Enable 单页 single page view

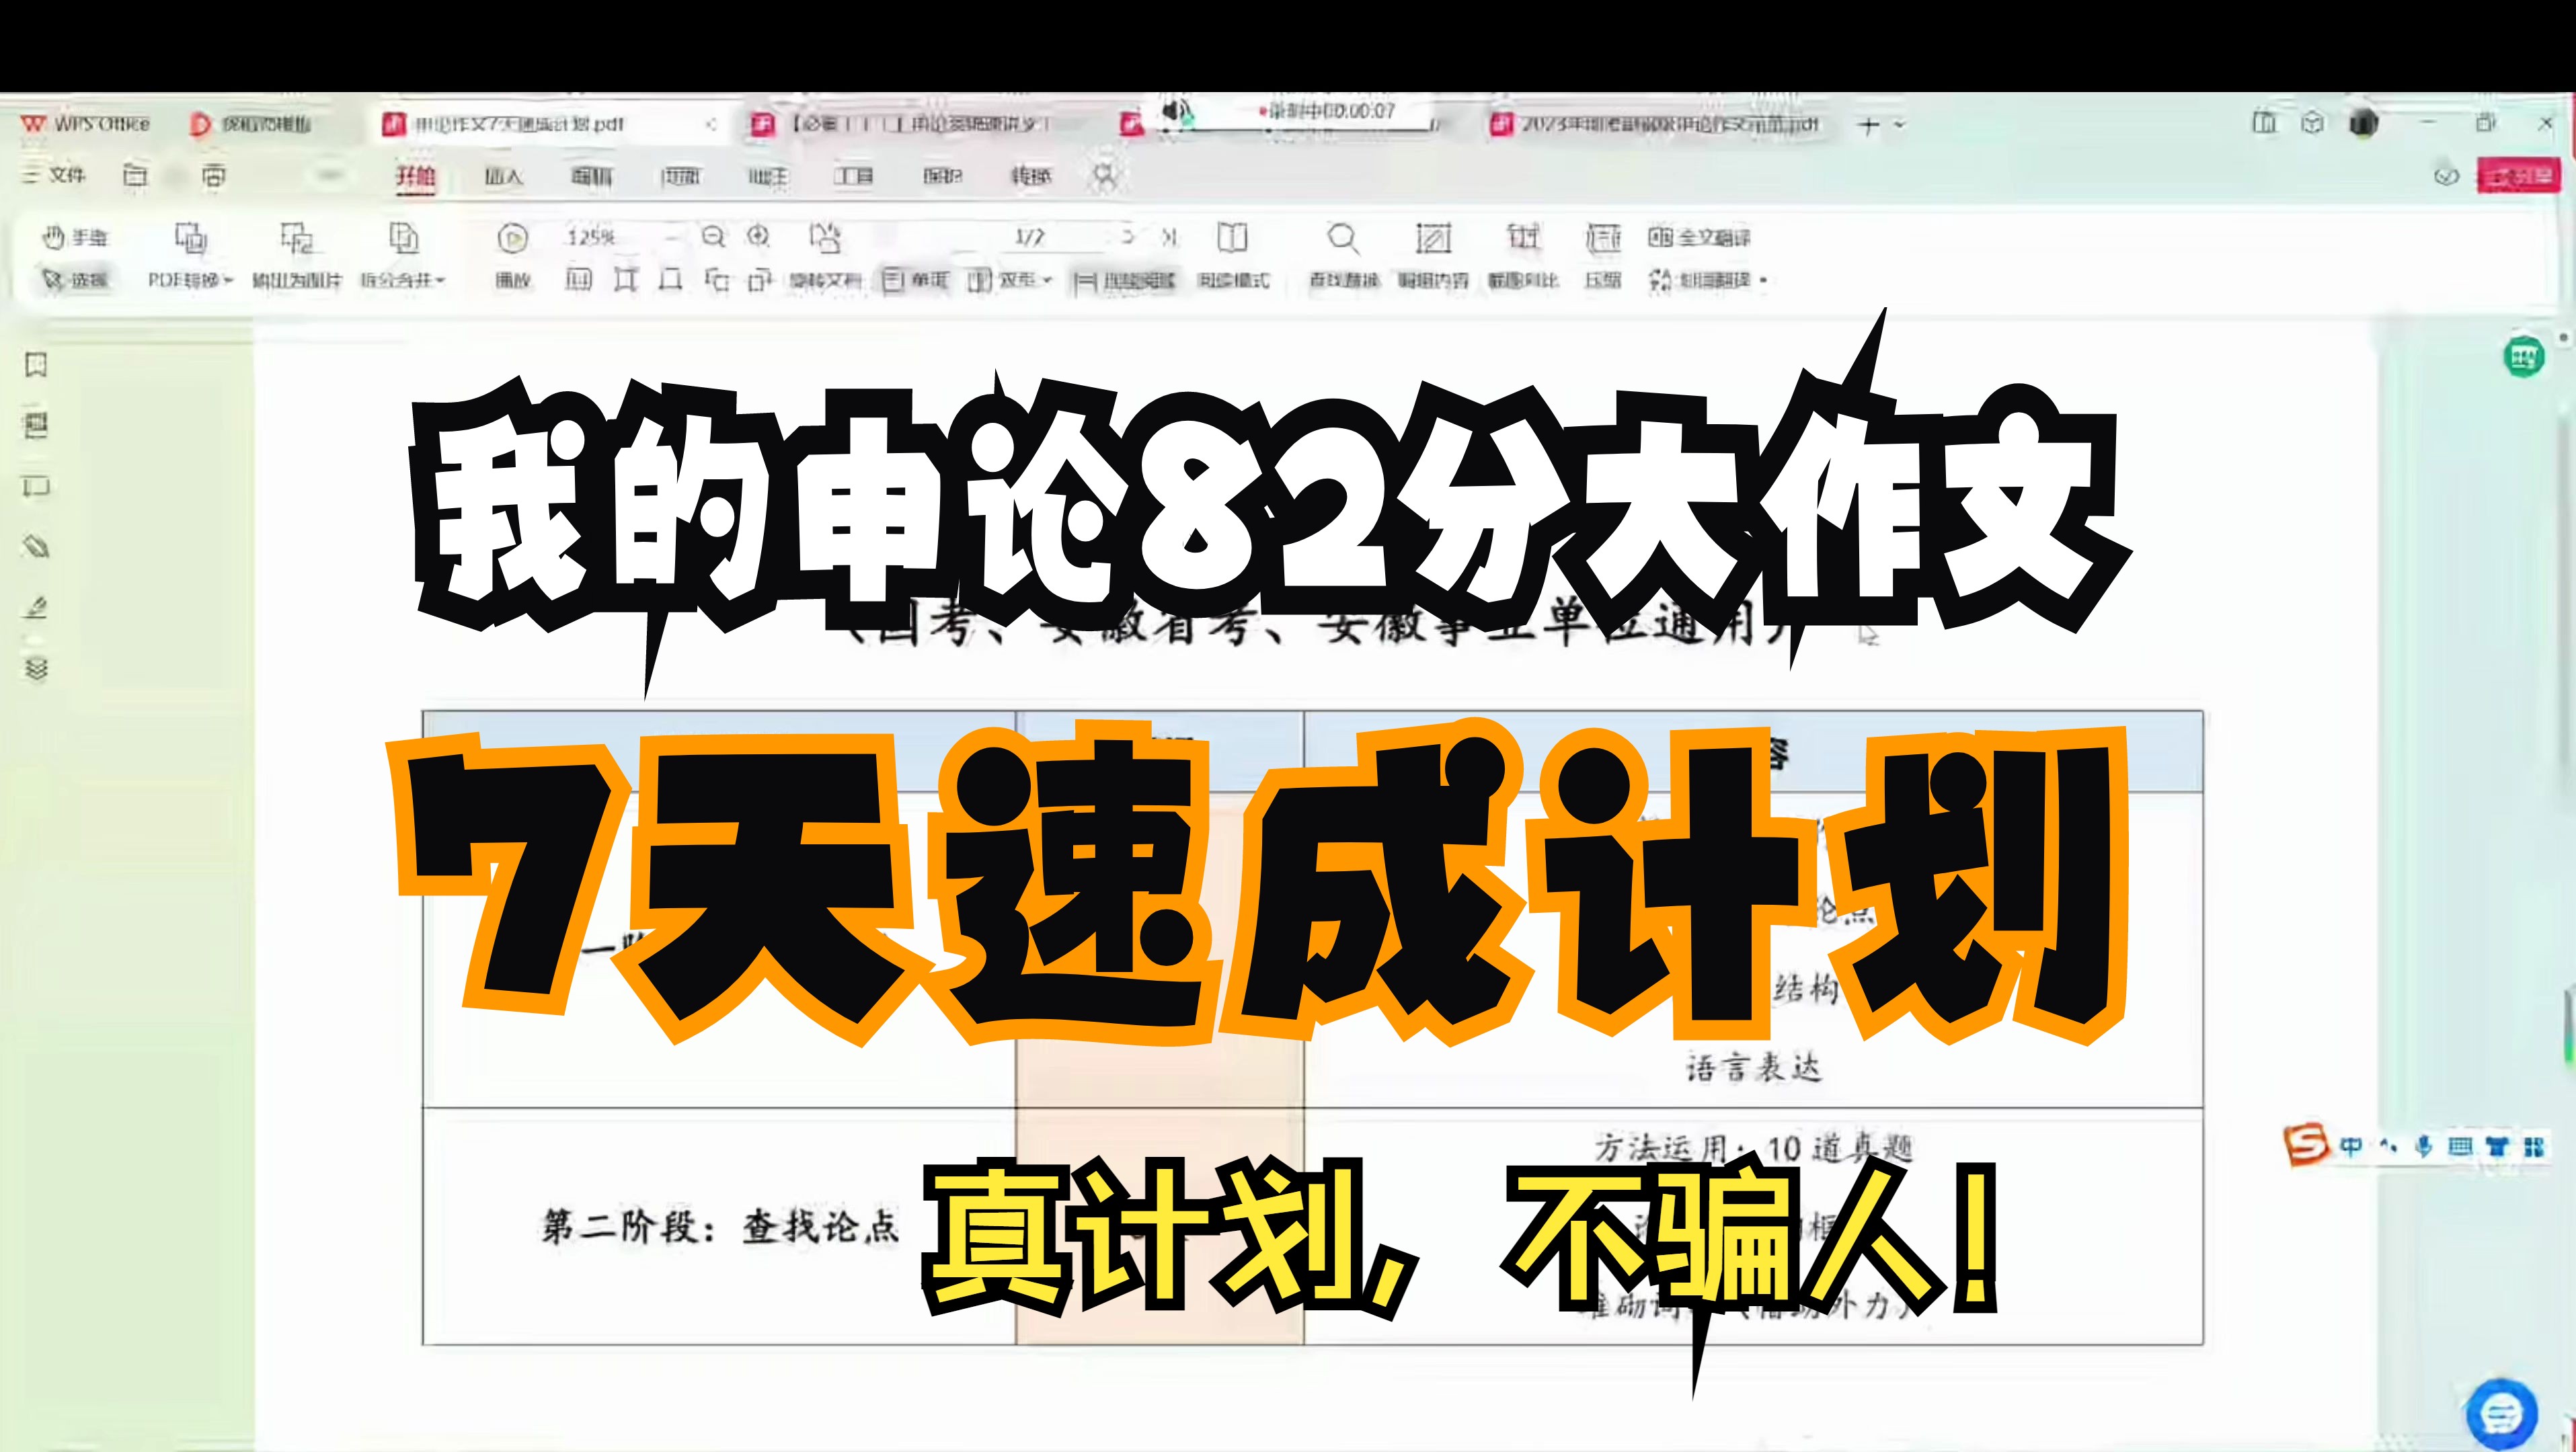916,281
